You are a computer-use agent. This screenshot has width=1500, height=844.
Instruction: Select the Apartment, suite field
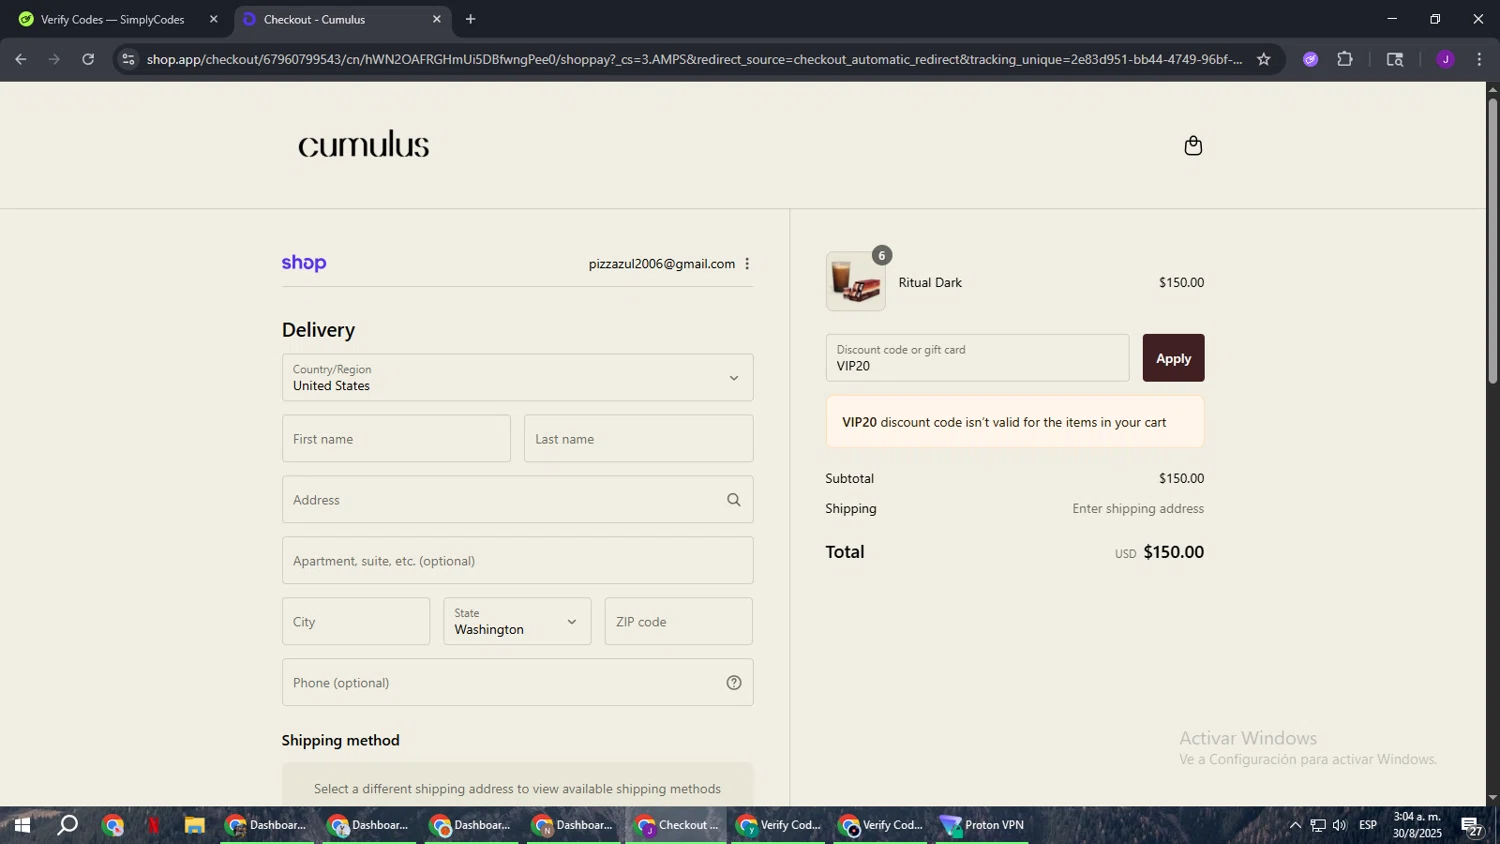click(x=517, y=561)
